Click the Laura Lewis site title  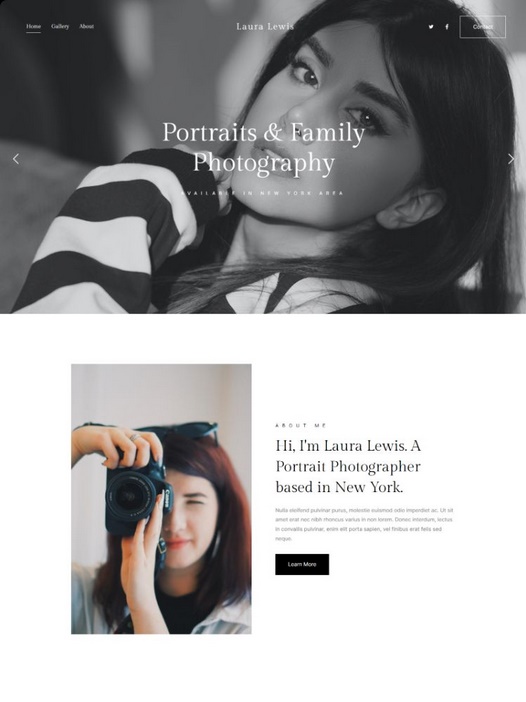tap(265, 27)
